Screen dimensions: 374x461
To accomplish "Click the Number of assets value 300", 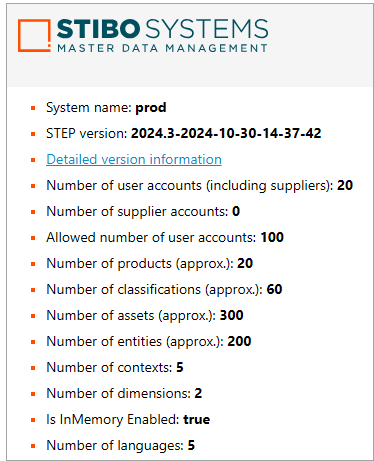I will click(x=232, y=315).
